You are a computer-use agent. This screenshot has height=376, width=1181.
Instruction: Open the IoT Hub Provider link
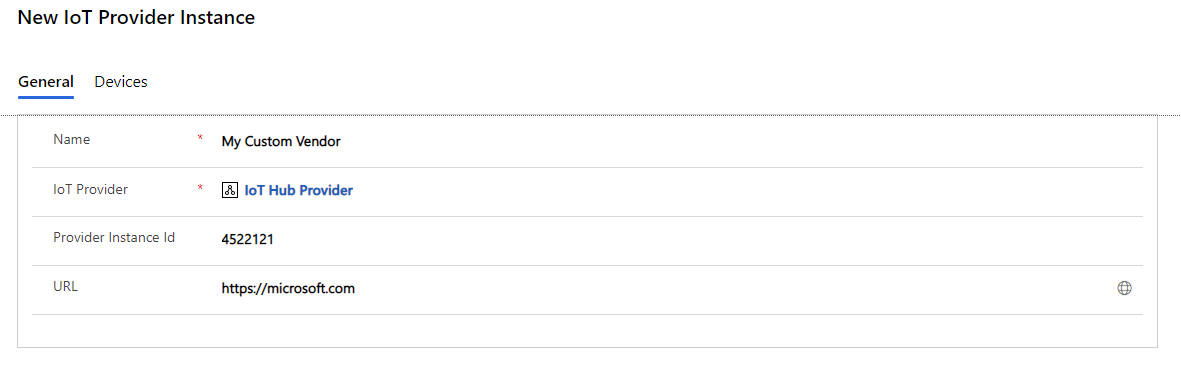click(298, 191)
